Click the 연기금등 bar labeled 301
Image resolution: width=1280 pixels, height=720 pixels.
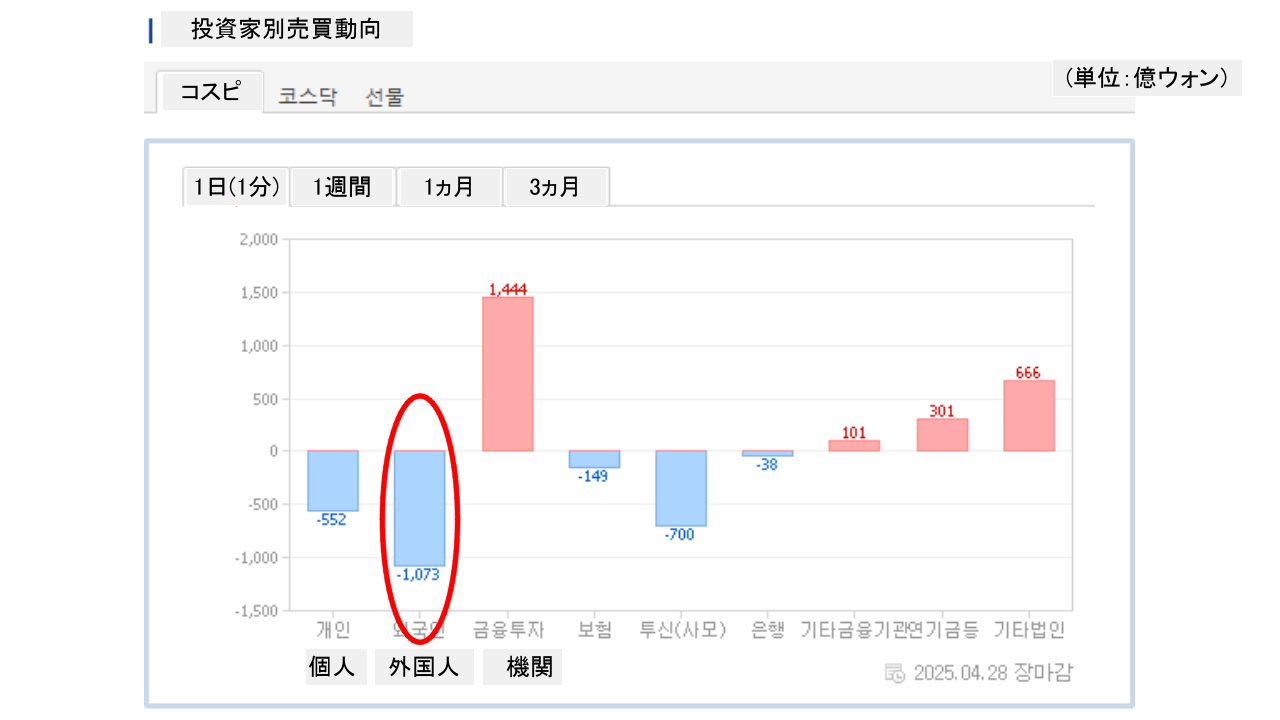(x=942, y=435)
